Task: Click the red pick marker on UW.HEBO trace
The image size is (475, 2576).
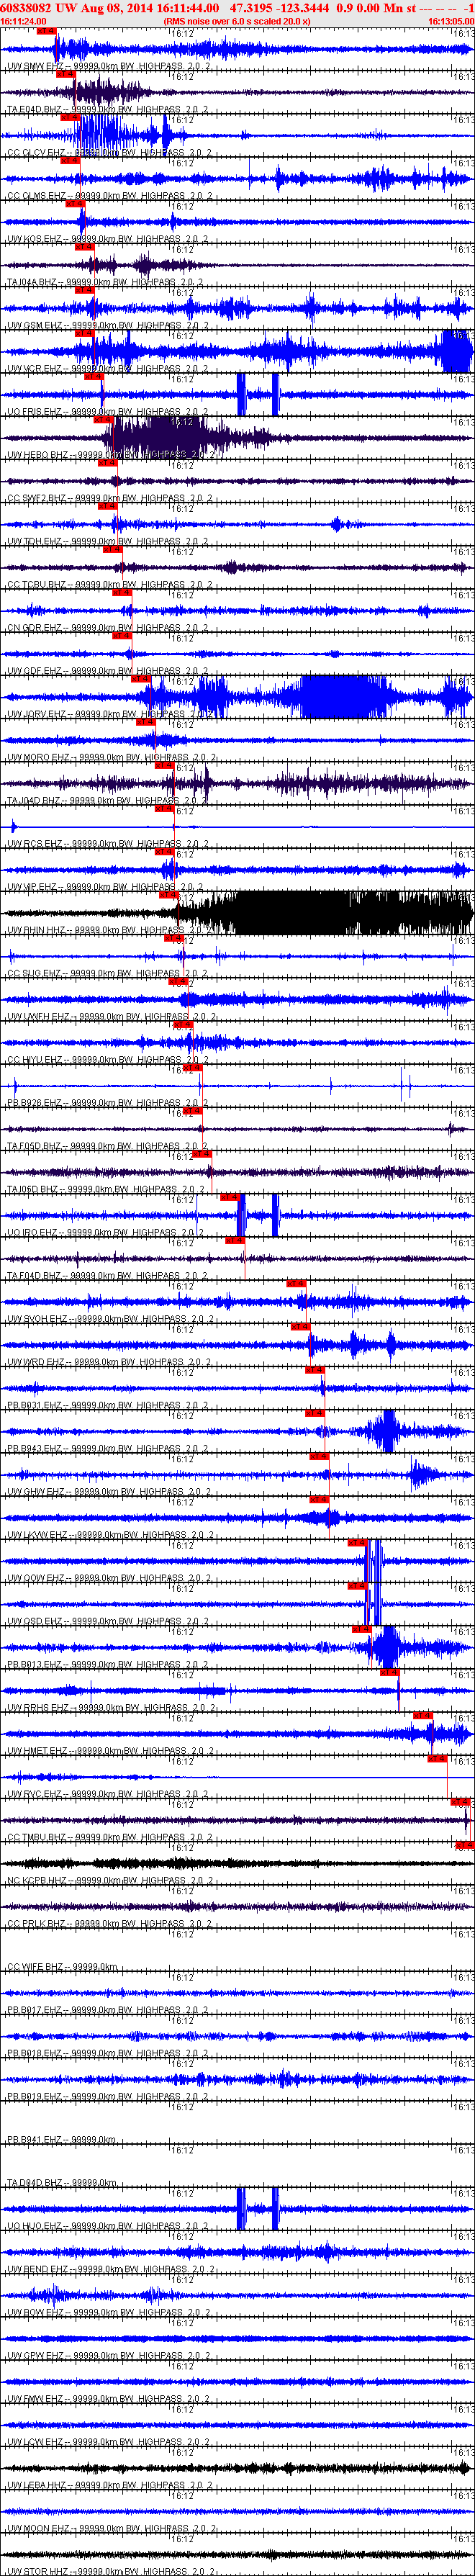Action: 103,420
